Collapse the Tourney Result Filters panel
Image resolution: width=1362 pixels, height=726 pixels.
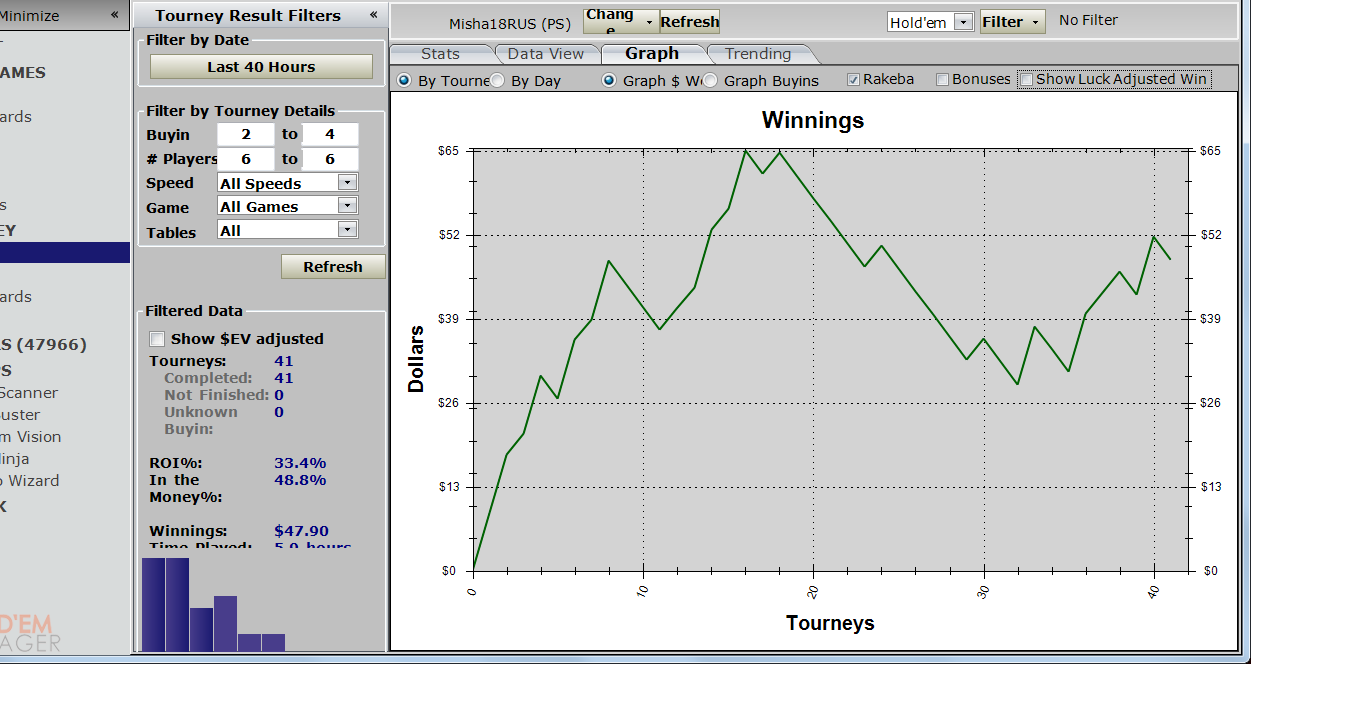point(373,15)
